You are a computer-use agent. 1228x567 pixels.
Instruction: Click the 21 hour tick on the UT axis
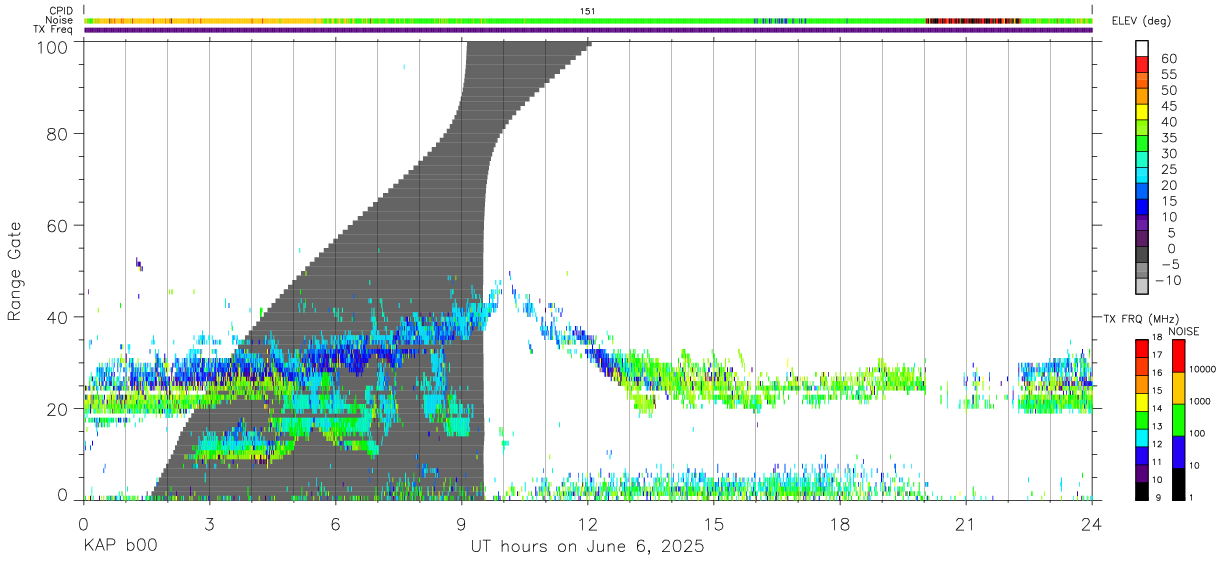pos(966,523)
